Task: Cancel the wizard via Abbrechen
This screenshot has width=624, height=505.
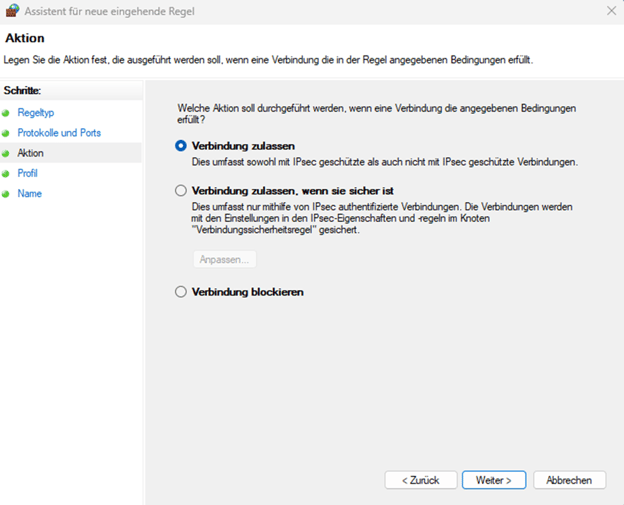Action: pyautogui.click(x=569, y=480)
